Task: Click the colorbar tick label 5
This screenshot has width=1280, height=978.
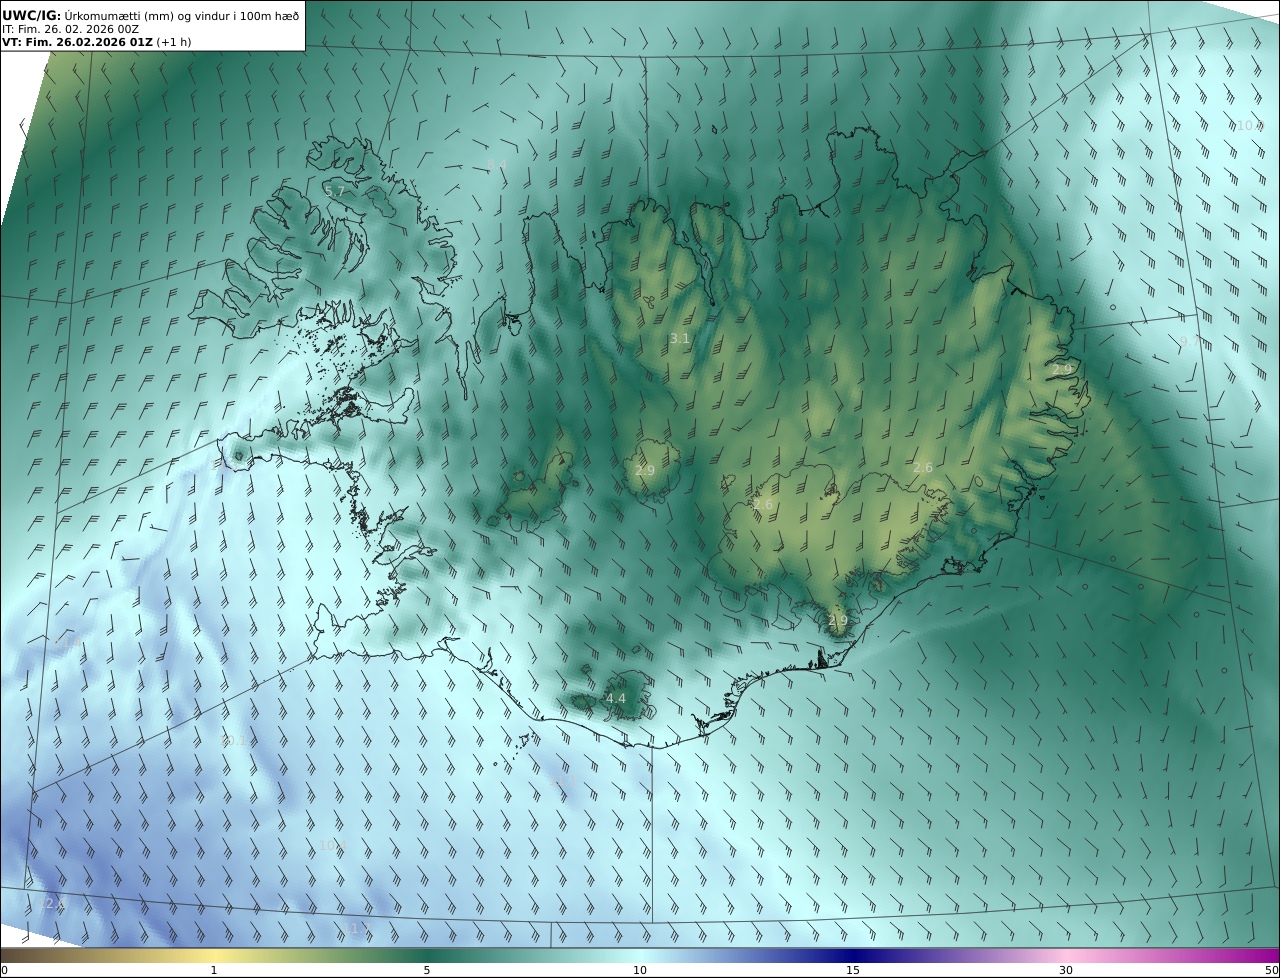Action: (x=427, y=970)
